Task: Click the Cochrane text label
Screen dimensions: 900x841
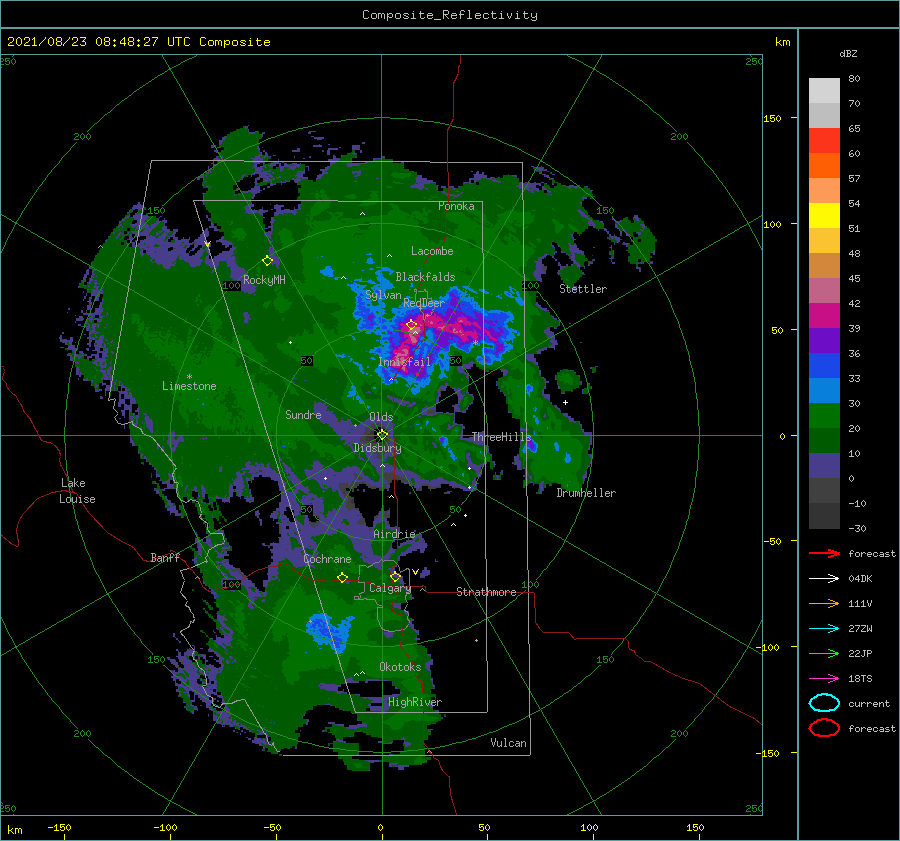Action: point(327,559)
